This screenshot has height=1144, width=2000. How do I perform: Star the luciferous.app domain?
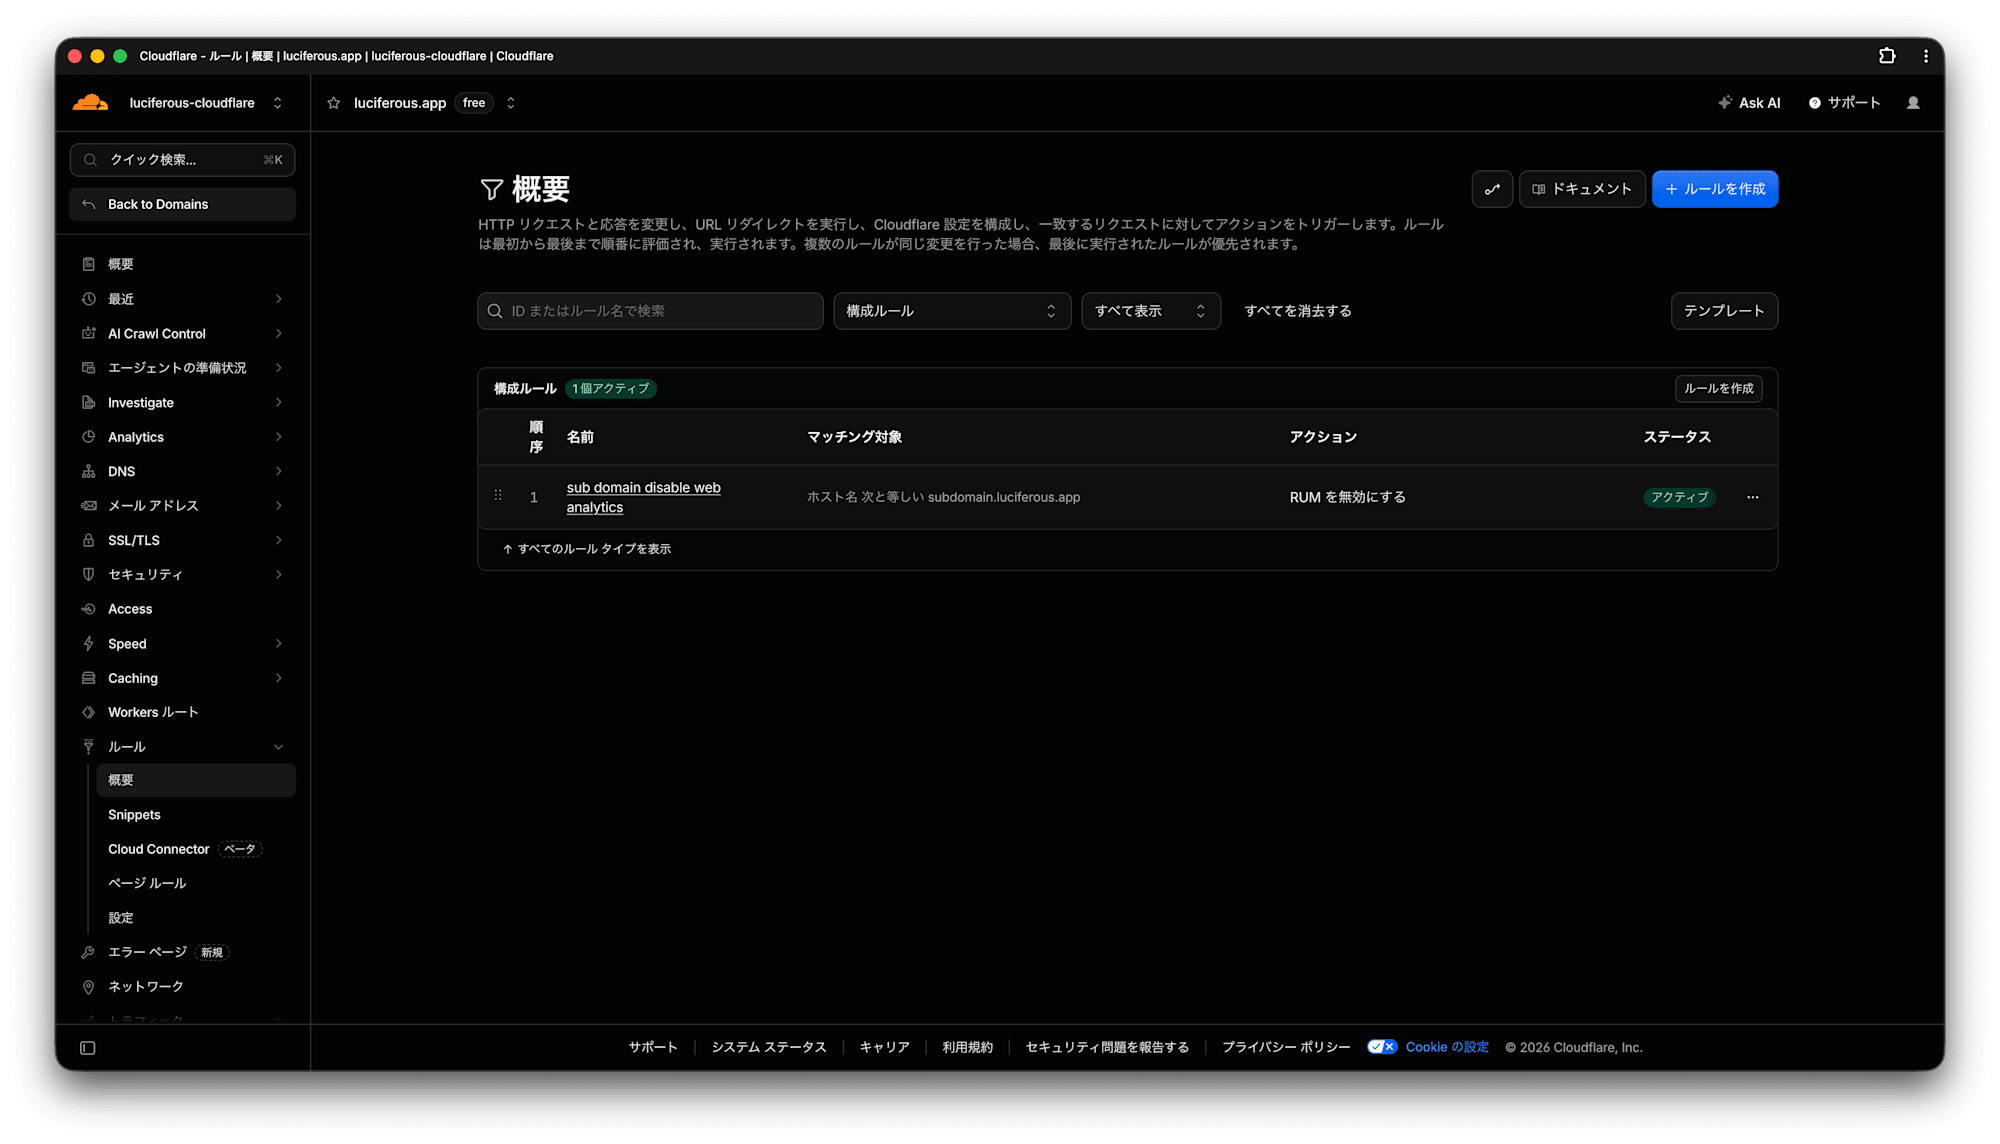point(334,103)
